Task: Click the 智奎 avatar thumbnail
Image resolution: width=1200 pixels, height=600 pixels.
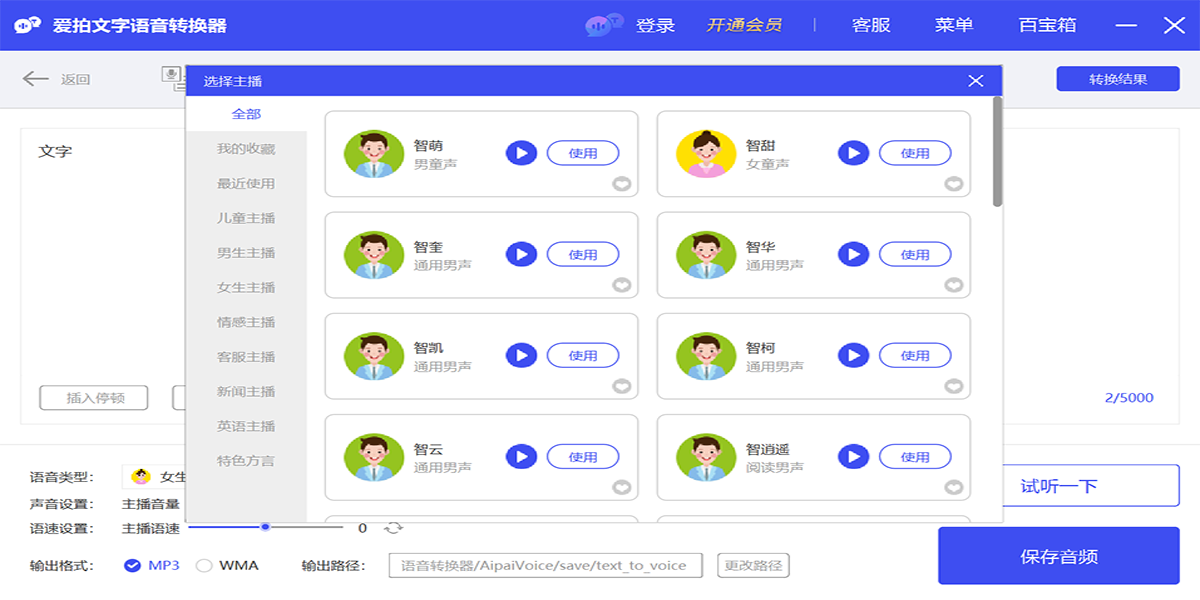Action: [x=374, y=255]
